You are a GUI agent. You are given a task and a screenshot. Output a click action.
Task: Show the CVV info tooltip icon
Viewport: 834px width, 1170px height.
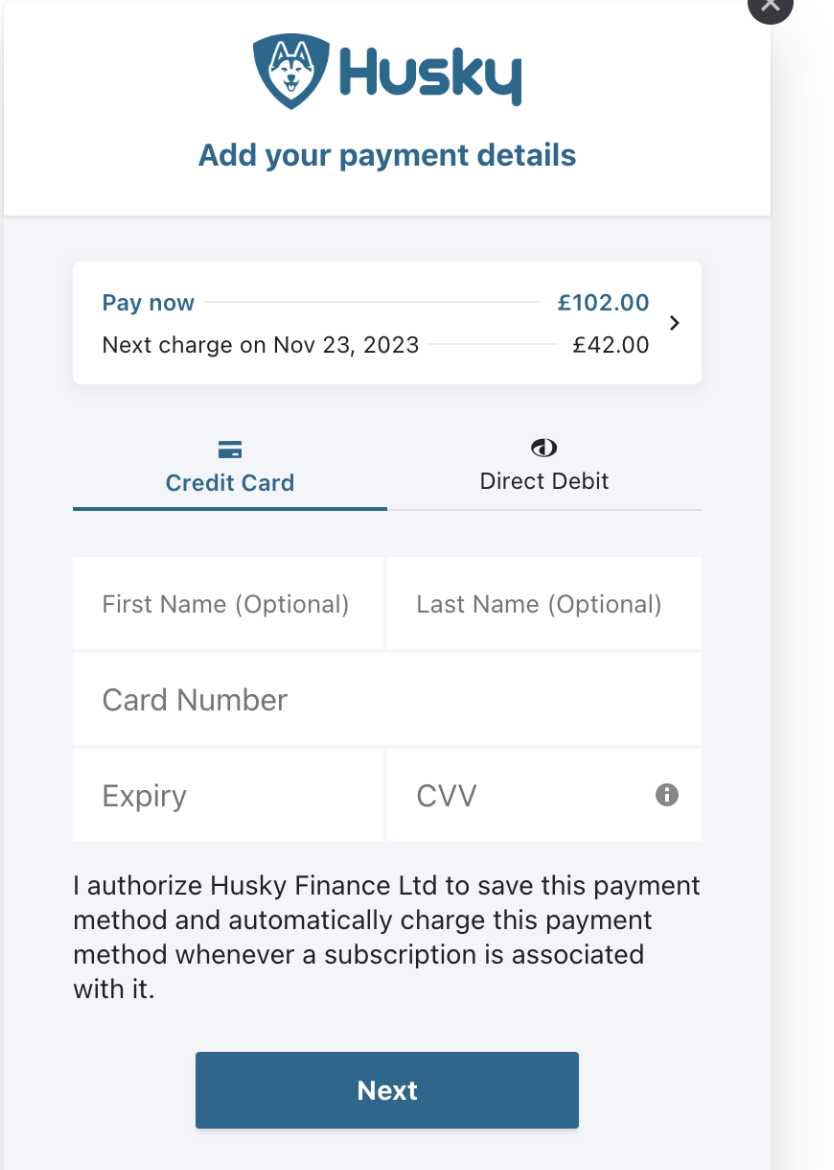[667, 795]
